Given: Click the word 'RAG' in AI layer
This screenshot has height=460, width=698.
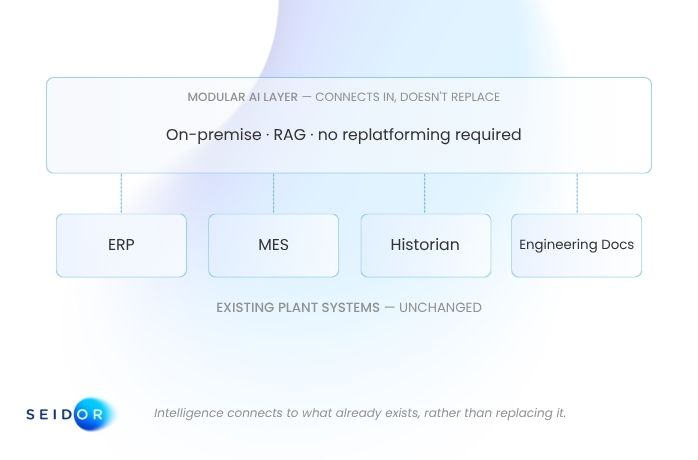Looking at the screenshot, I should 289,134.
